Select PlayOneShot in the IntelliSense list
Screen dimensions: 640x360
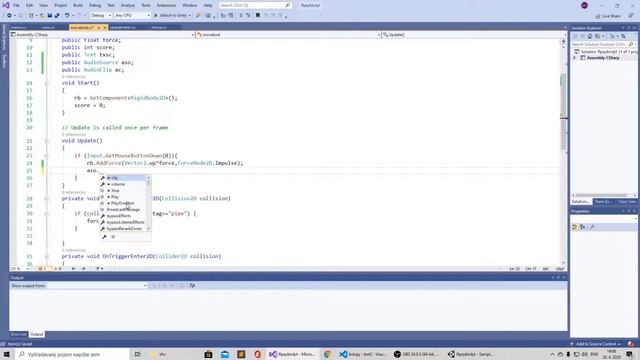[x=123, y=203]
